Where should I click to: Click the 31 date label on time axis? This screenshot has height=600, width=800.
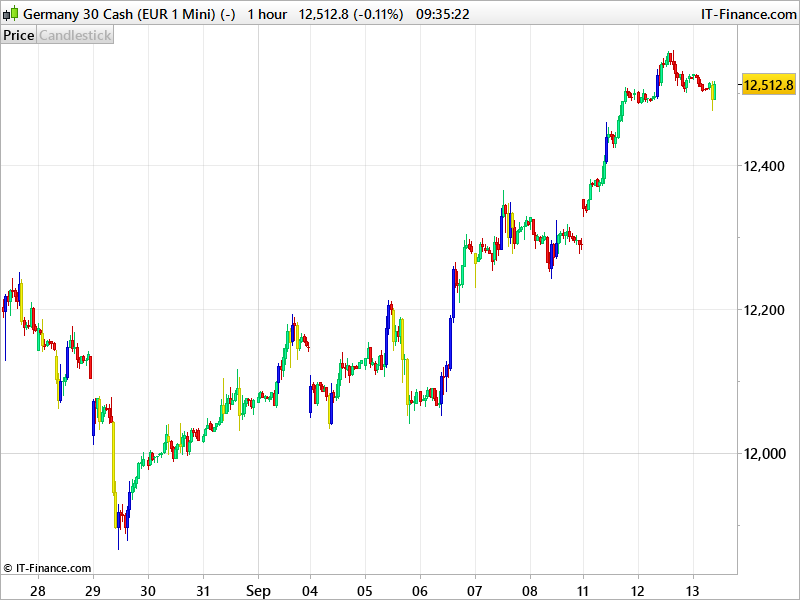203,591
